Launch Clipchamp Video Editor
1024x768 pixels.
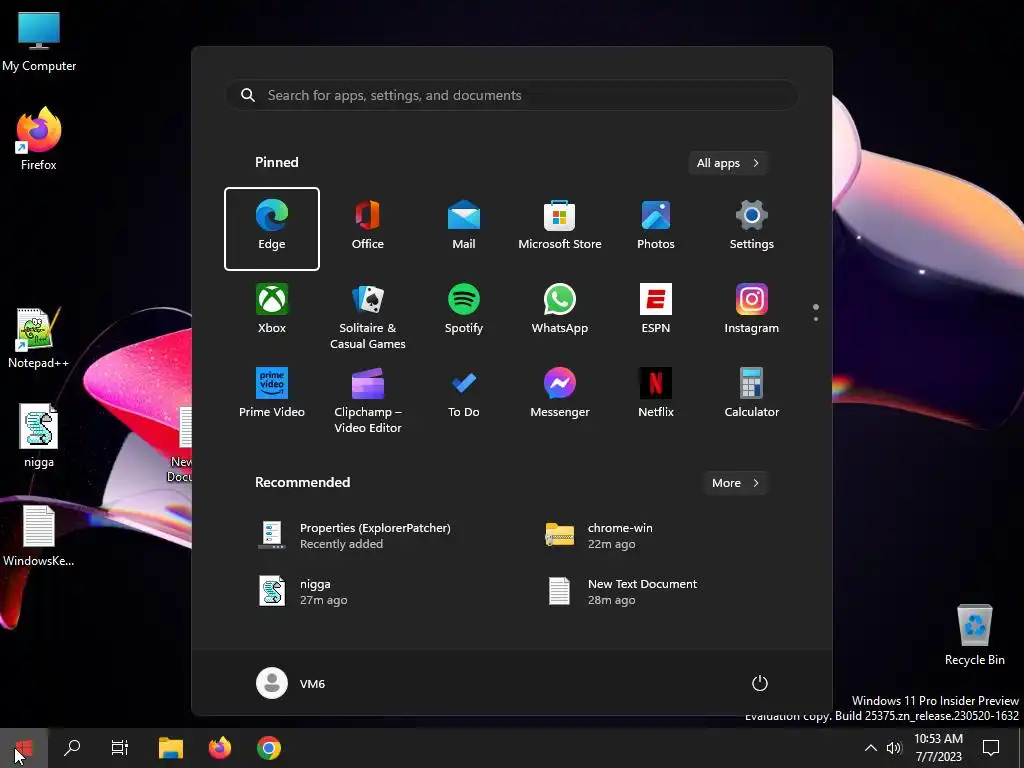[368, 401]
